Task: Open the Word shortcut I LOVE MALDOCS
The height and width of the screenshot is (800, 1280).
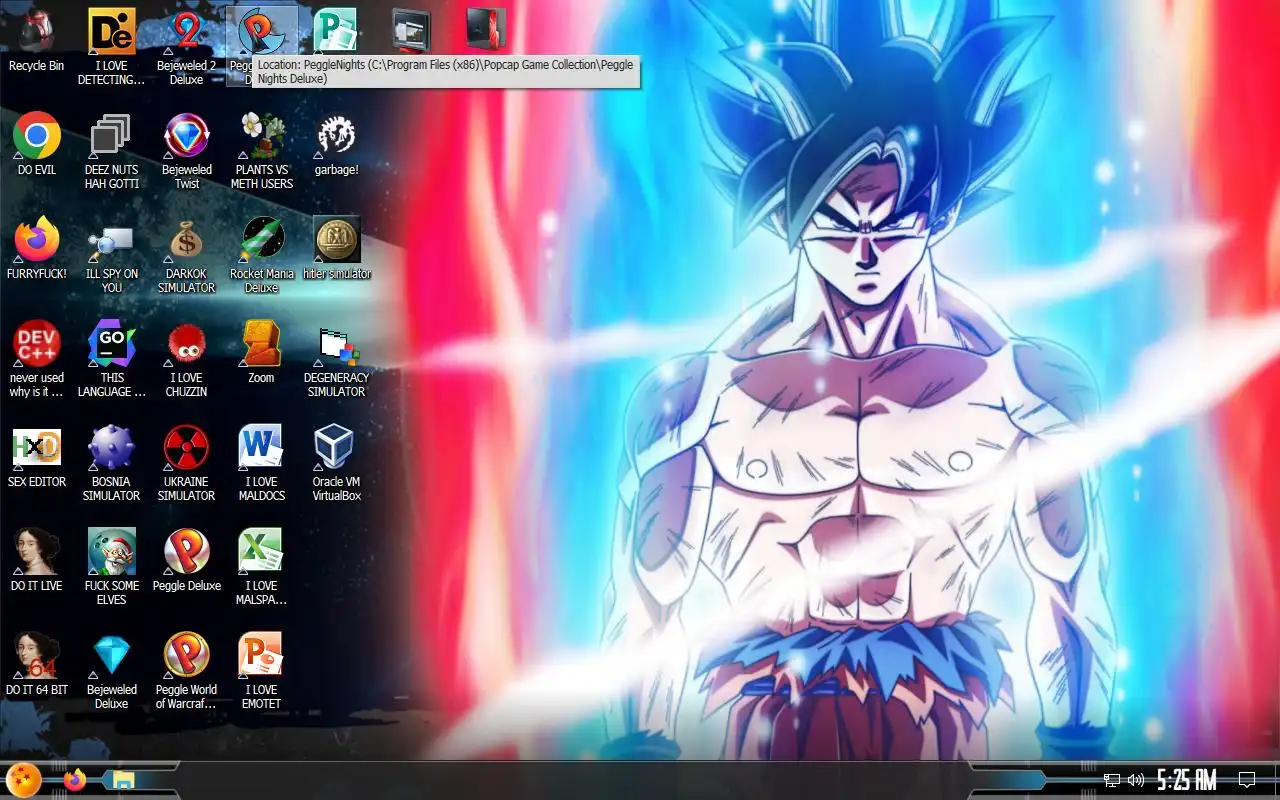Action: coord(262,447)
